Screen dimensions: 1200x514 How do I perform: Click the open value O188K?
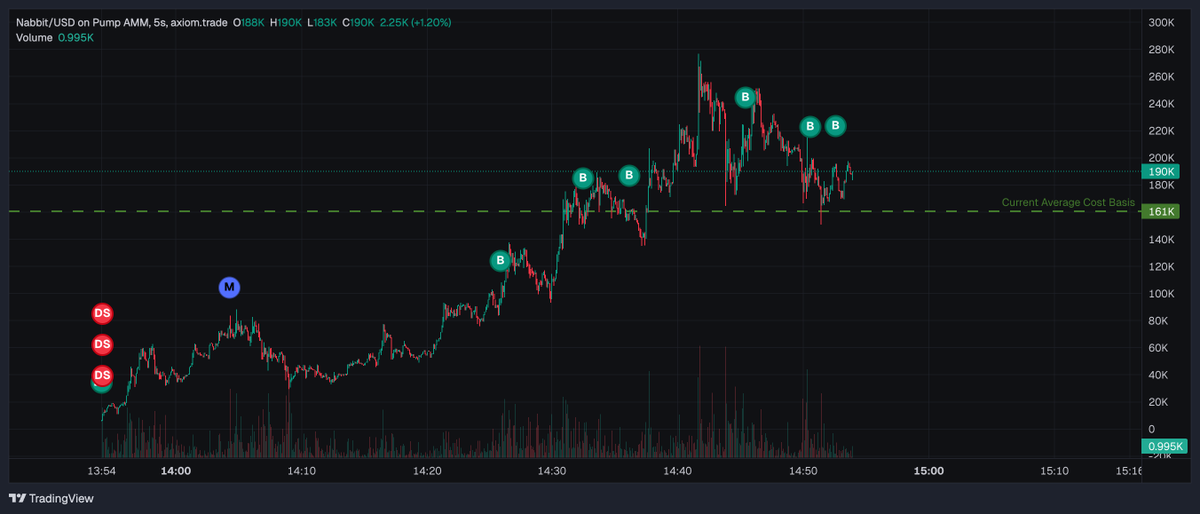click(x=250, y=22)
